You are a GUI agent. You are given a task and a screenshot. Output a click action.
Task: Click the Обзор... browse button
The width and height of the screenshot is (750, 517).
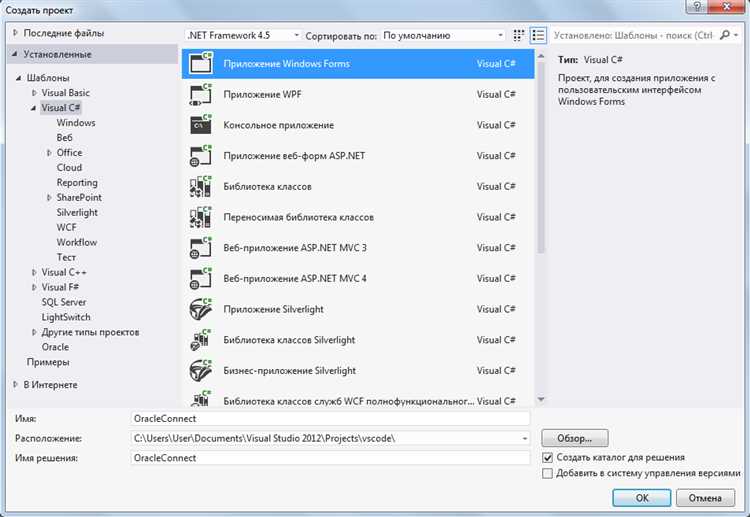click(575, 438)
